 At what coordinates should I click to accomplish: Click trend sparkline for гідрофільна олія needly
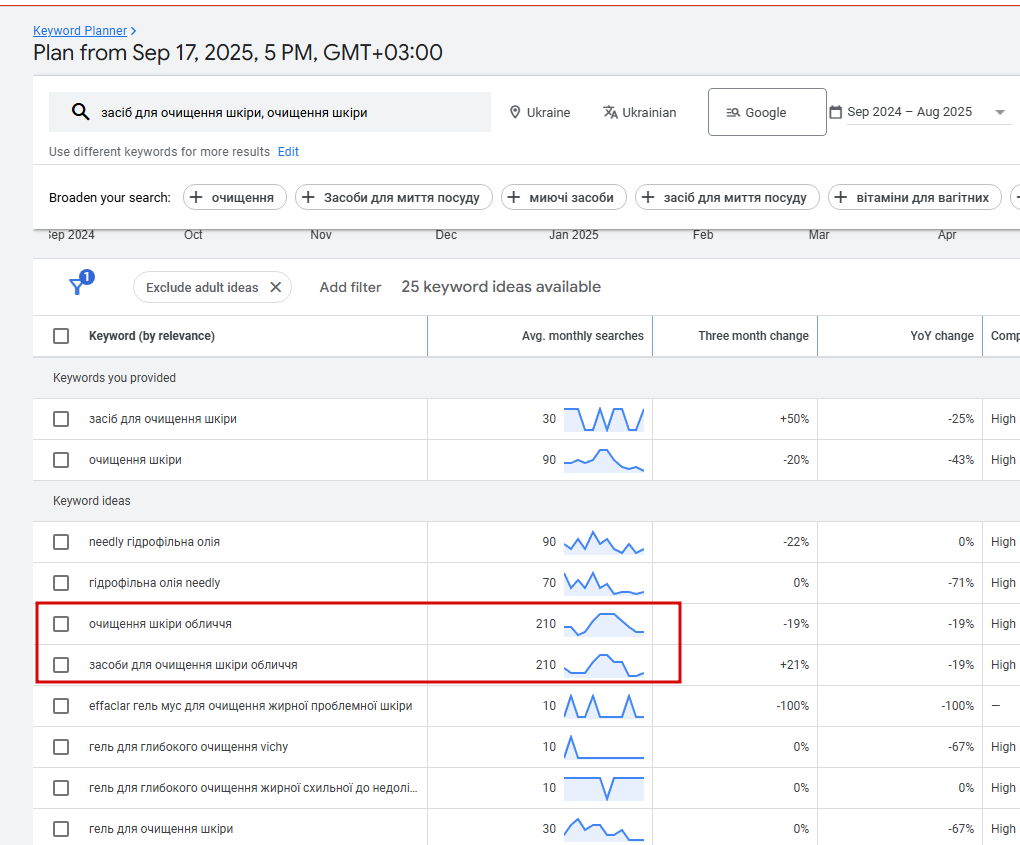coord(604,583)
